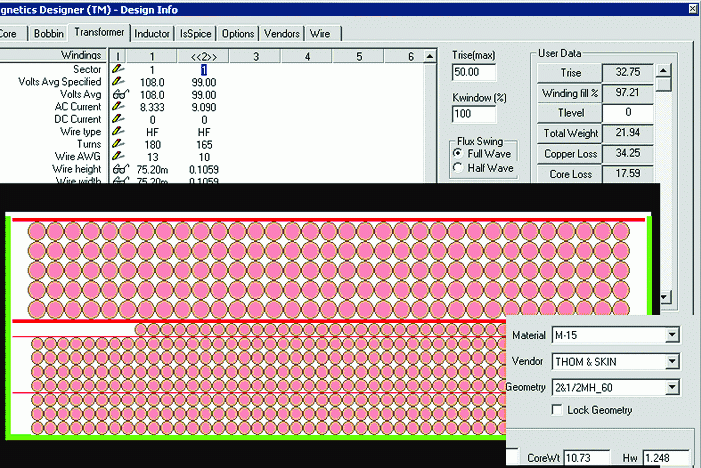This screenshot has height=468, width=701.
Task: Click the pencil icon beside Wire type
Action: (x=118, y=131)
